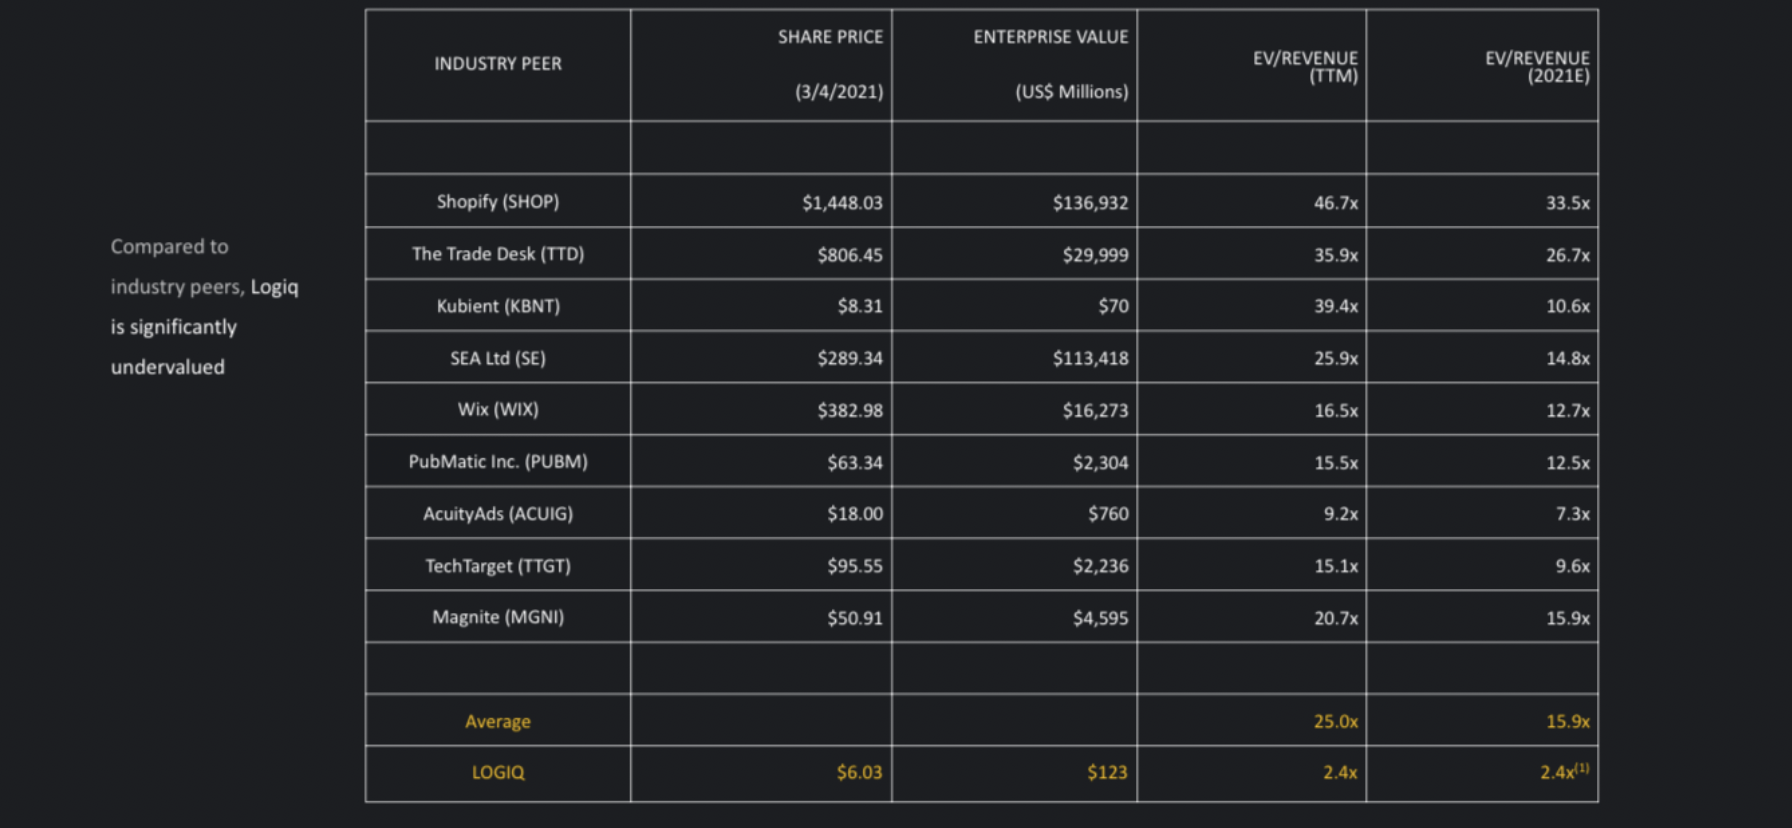The image size is (1792, 828).
Task: Select AcuityAds (ACUIG) share price $18.00
Action: coord(855,514)
